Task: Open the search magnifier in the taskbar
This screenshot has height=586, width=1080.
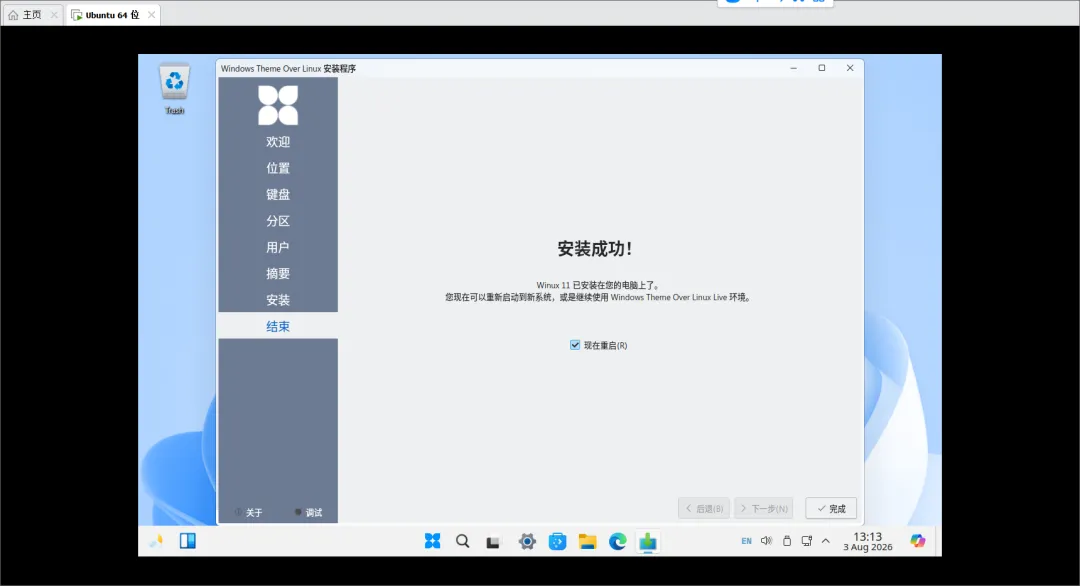Action: point(463,541)
